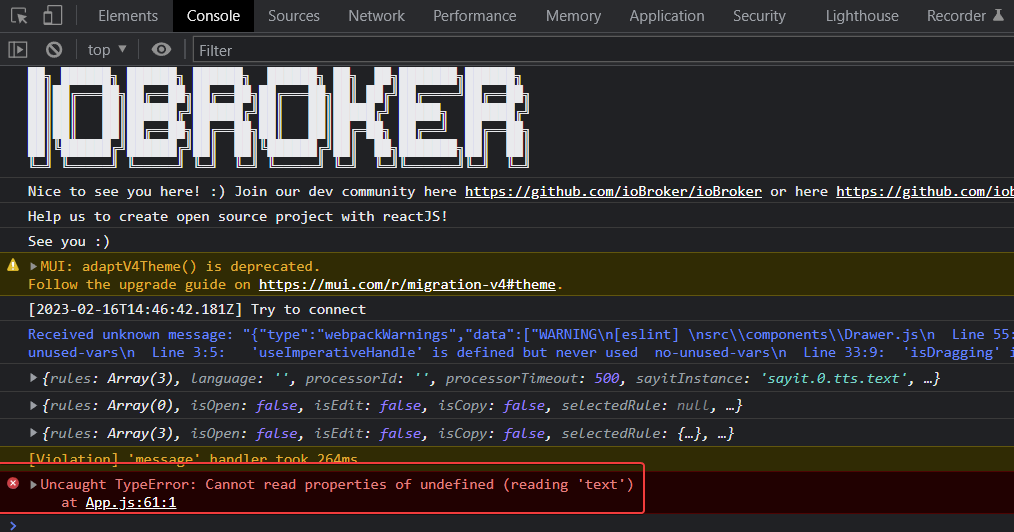The image size is (1014, 532).
Task: Click the live expression eye icon
Action: pyautogui.click(x=161, y=50)
